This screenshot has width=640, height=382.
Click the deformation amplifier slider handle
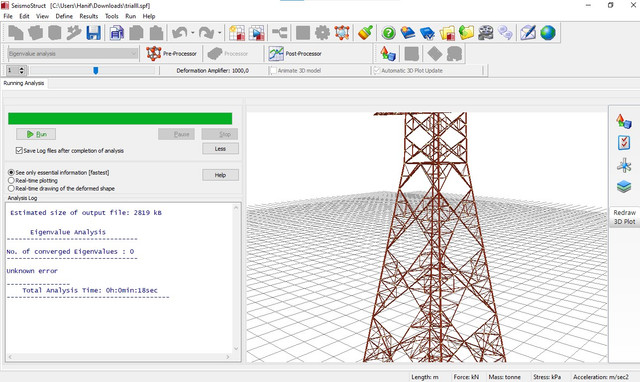pos(96,71)
